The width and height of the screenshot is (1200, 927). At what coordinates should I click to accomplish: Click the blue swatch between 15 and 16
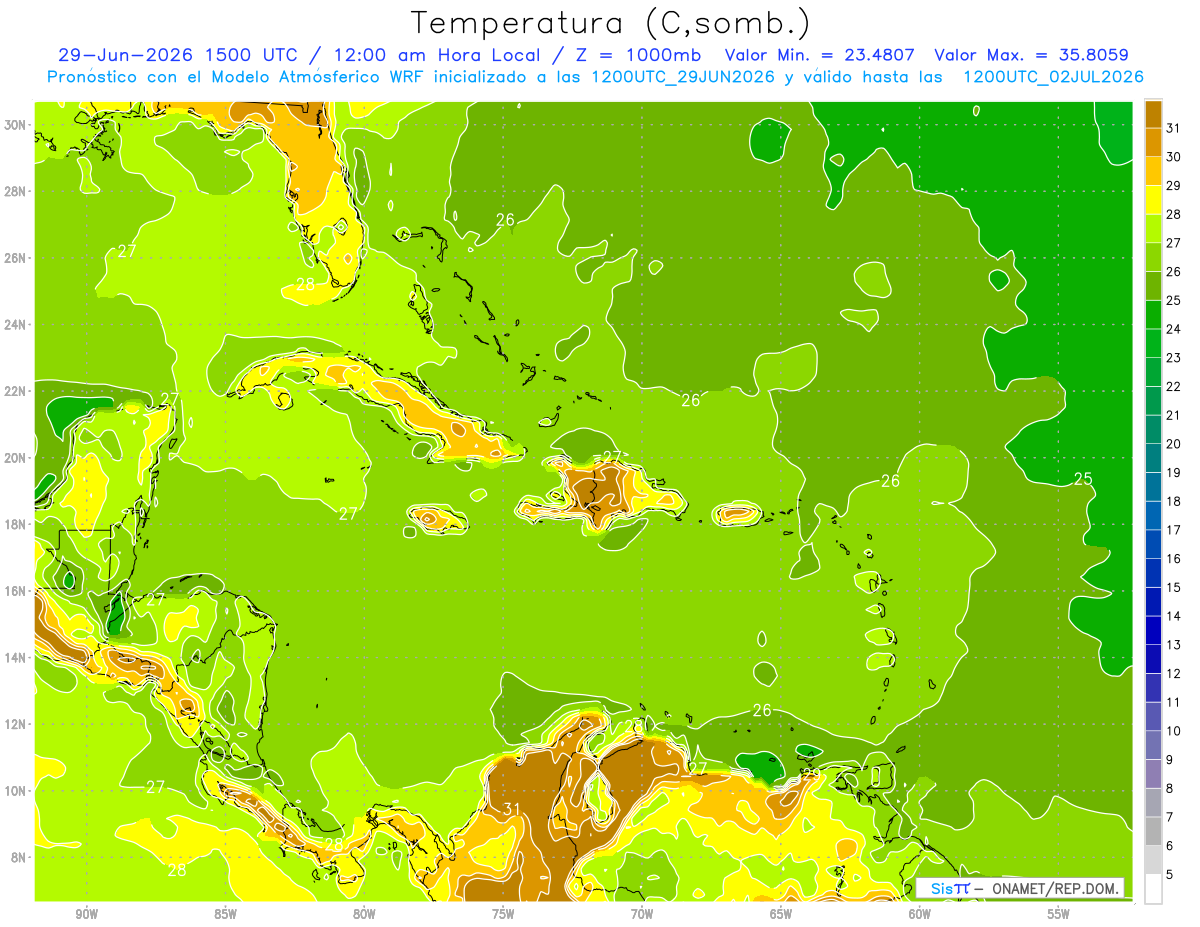(1153, 572)
